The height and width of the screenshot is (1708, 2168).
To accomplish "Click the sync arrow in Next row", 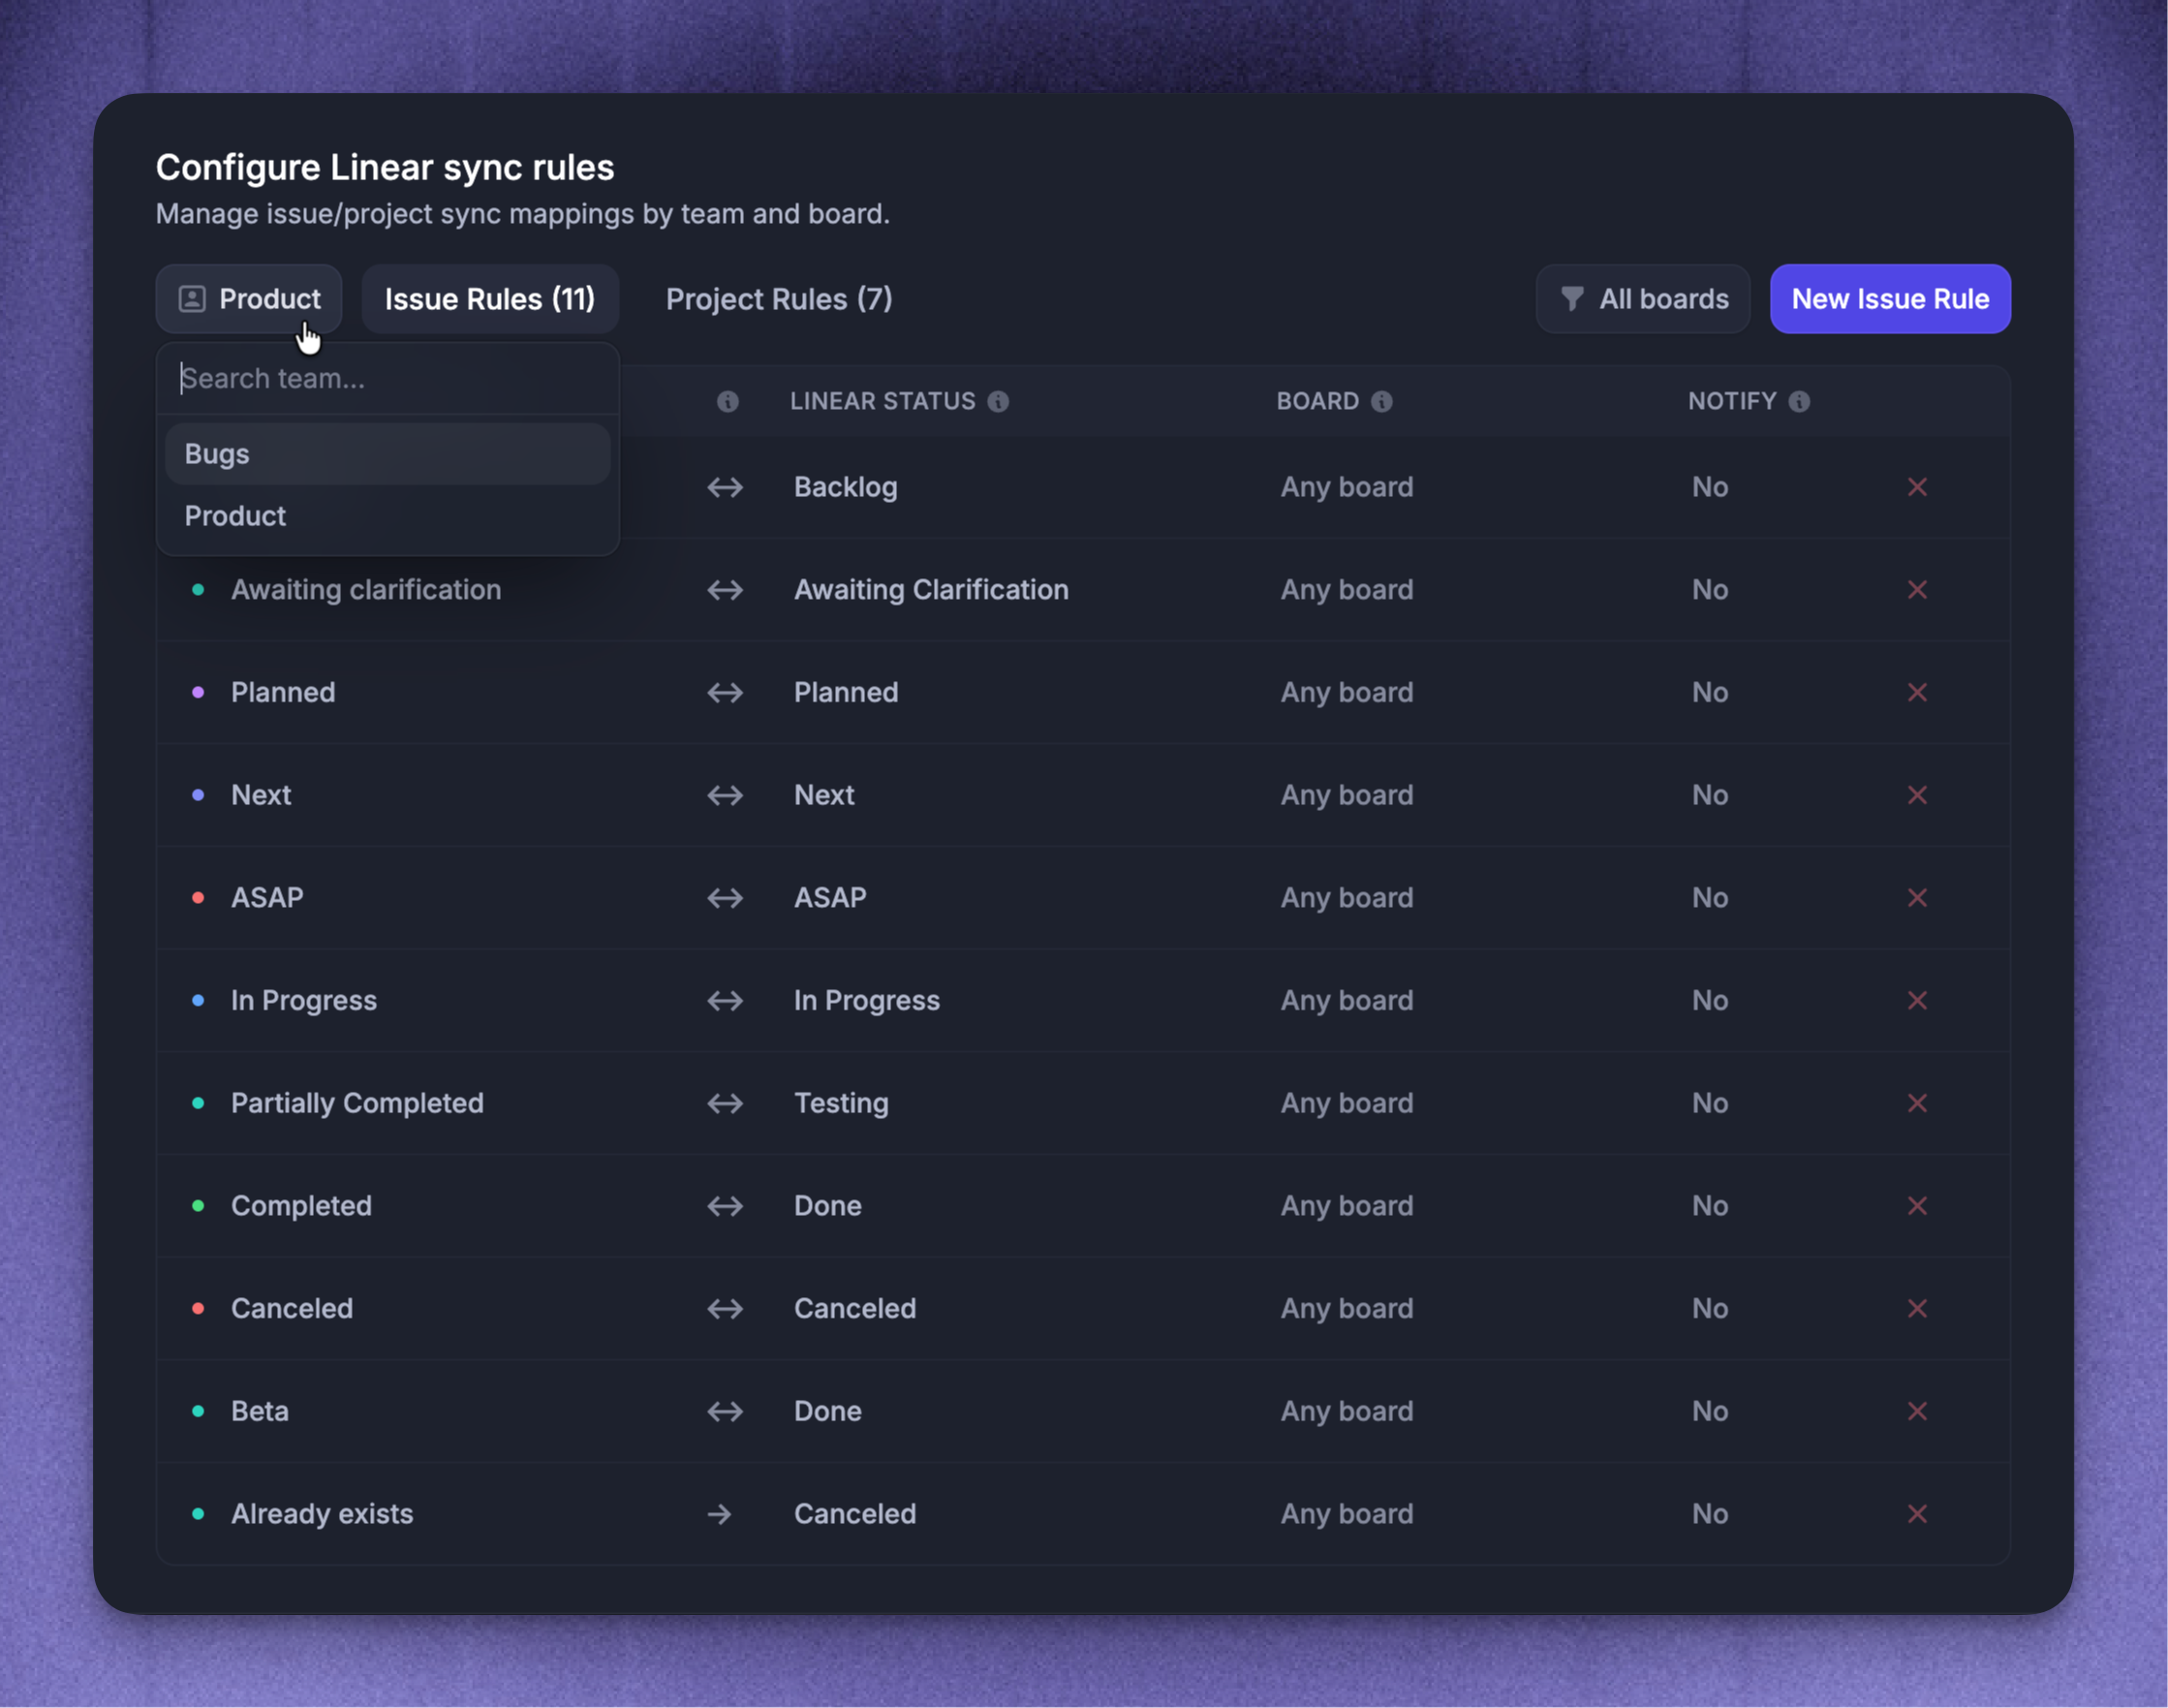I will 725,795.
